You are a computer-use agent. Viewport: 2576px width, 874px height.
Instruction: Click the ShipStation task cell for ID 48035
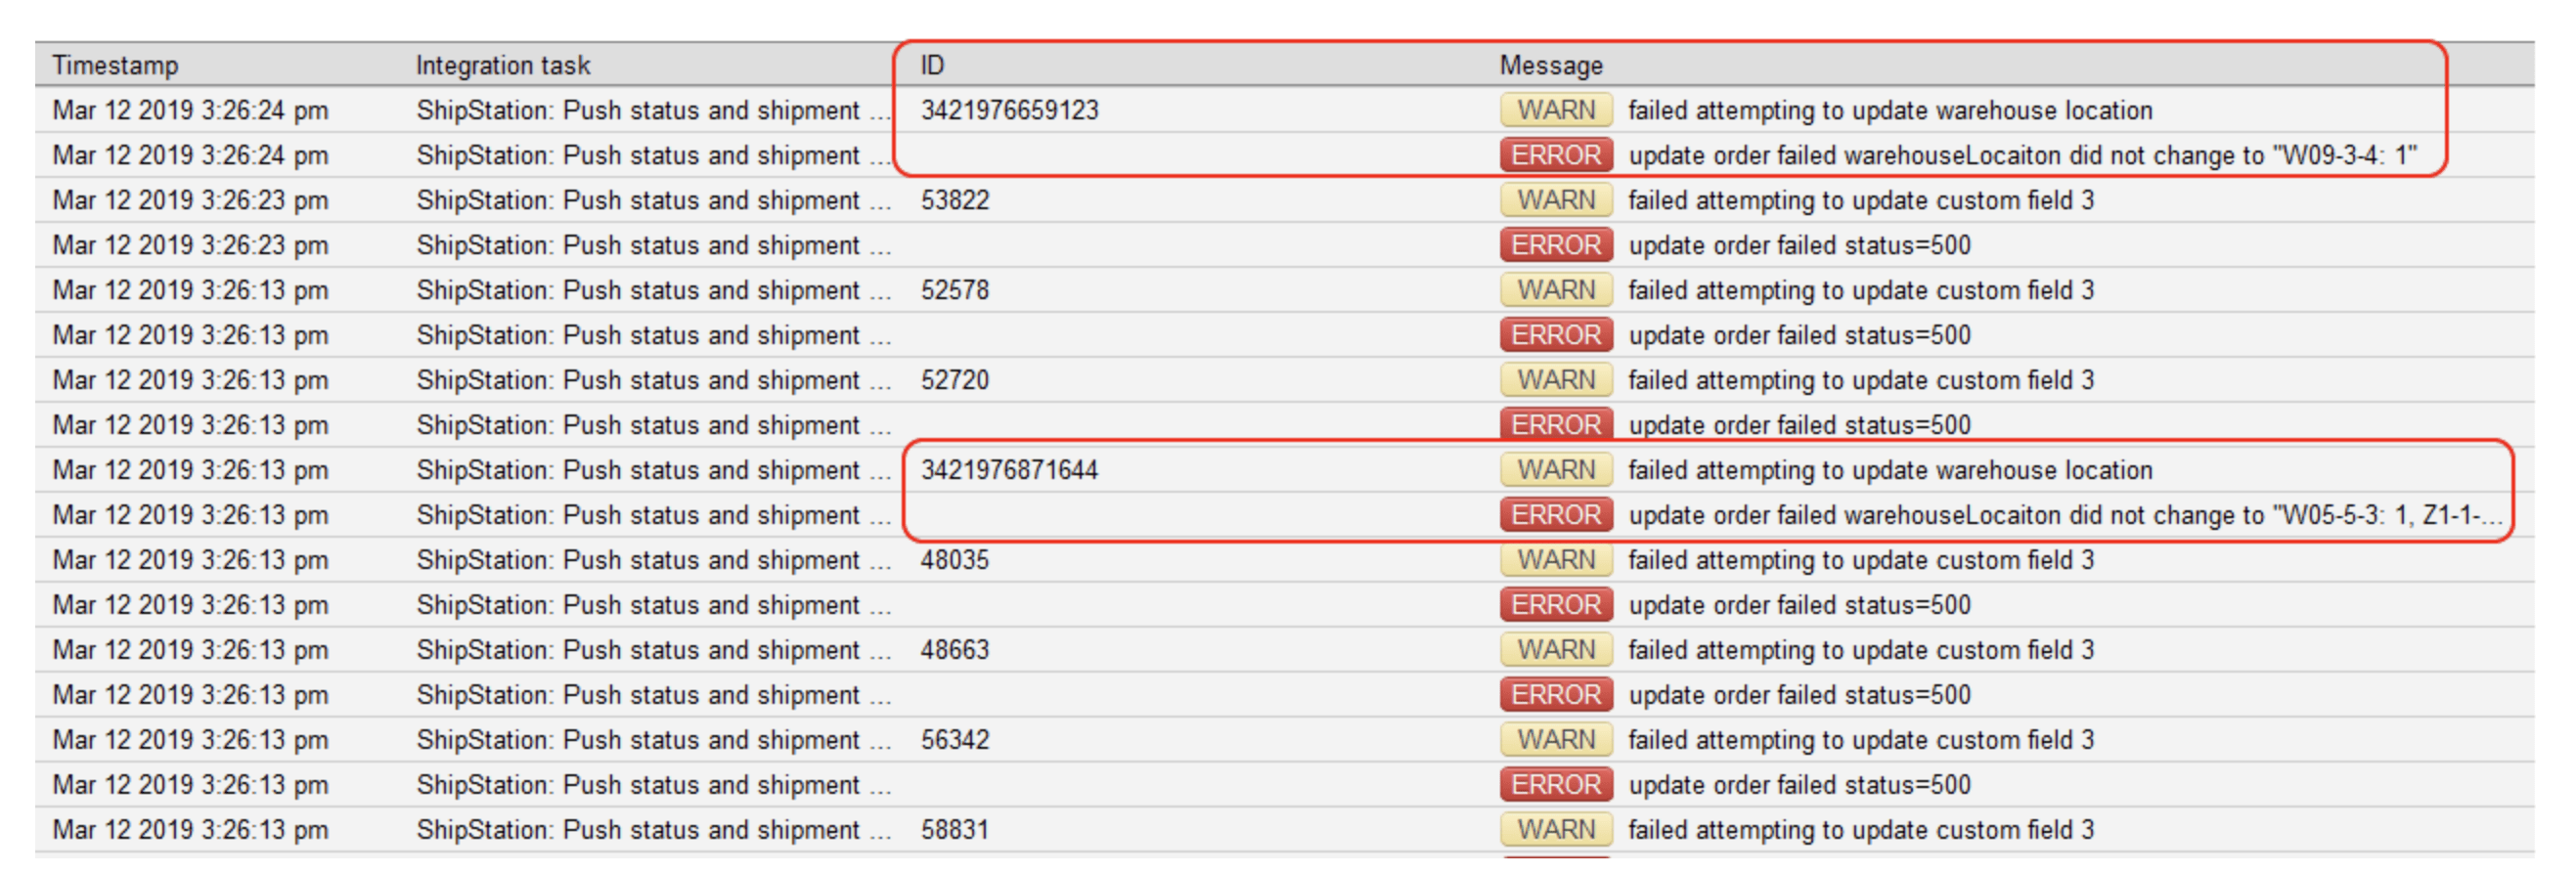click(x=654, y=560)
